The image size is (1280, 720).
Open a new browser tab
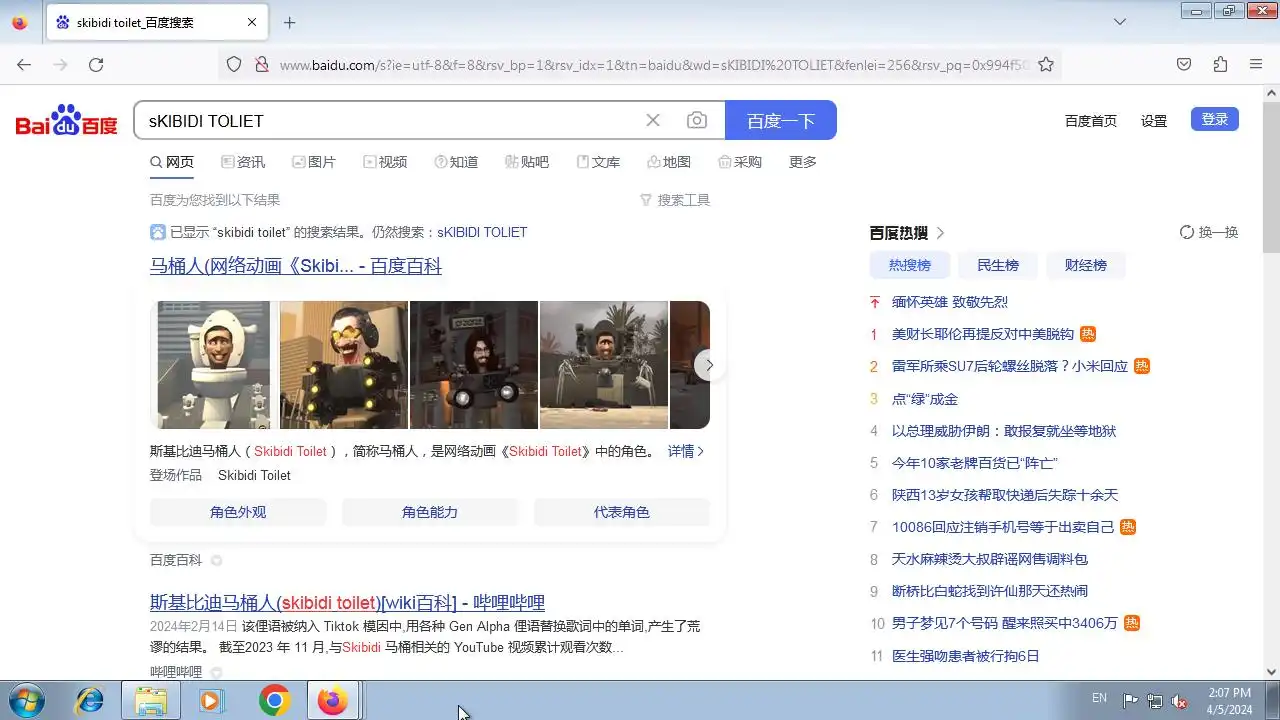pyautogui.click(x=289, y=22)
